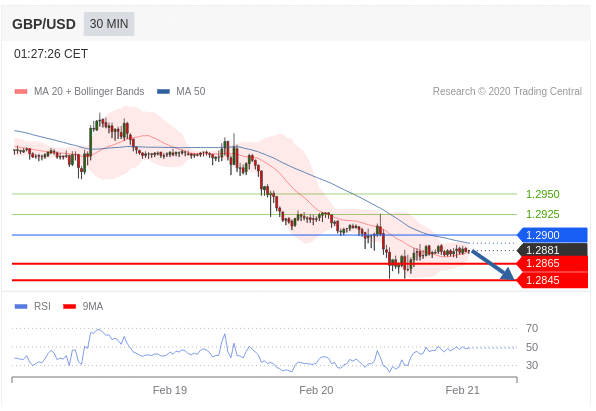Image resolution: width=596 pixels, height=411 pixels.
Task: Click the blue RSI legend marker
Action: (x=21, y=306)
